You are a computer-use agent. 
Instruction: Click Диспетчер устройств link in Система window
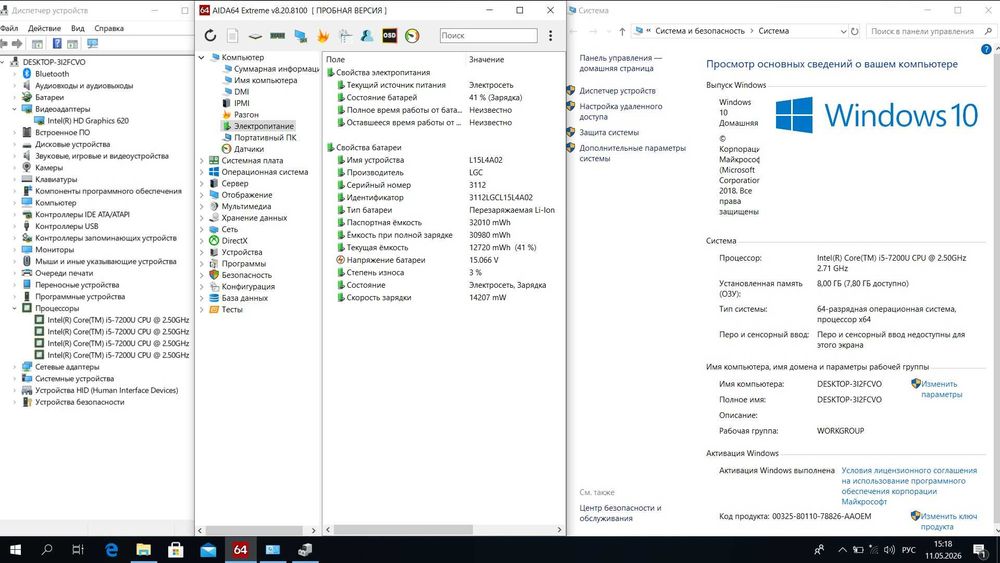click(617, 91)
